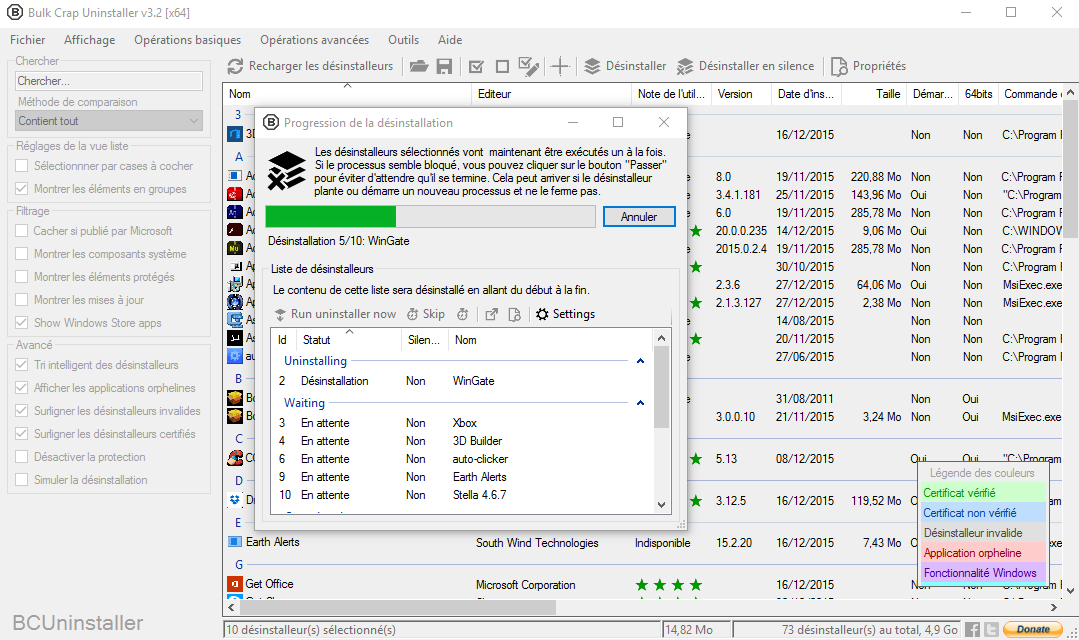The image size is (1079, 640).
Task: Click the scroll down arrow in dialog list
Action: 661,504
